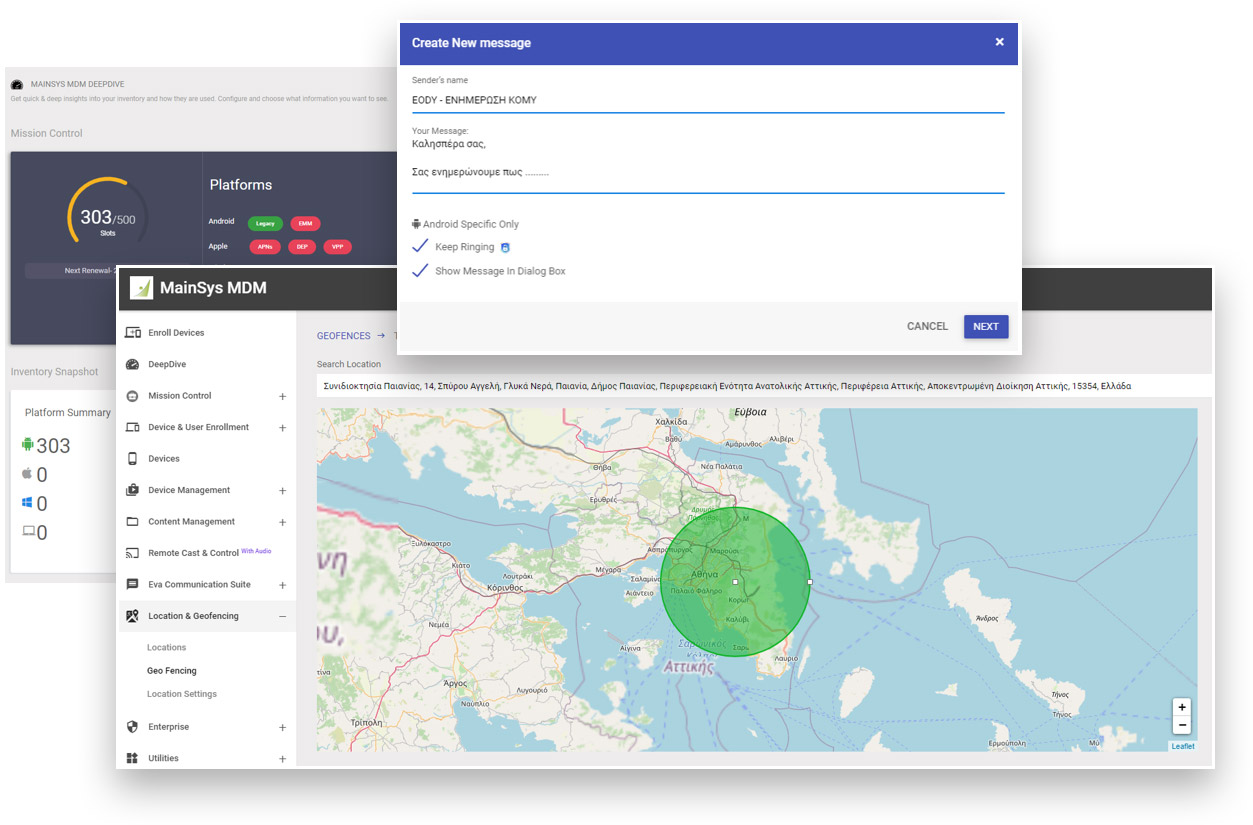
Task: Click the Eva Communication Suite chat icon
Action: click(x=132, y=584)
